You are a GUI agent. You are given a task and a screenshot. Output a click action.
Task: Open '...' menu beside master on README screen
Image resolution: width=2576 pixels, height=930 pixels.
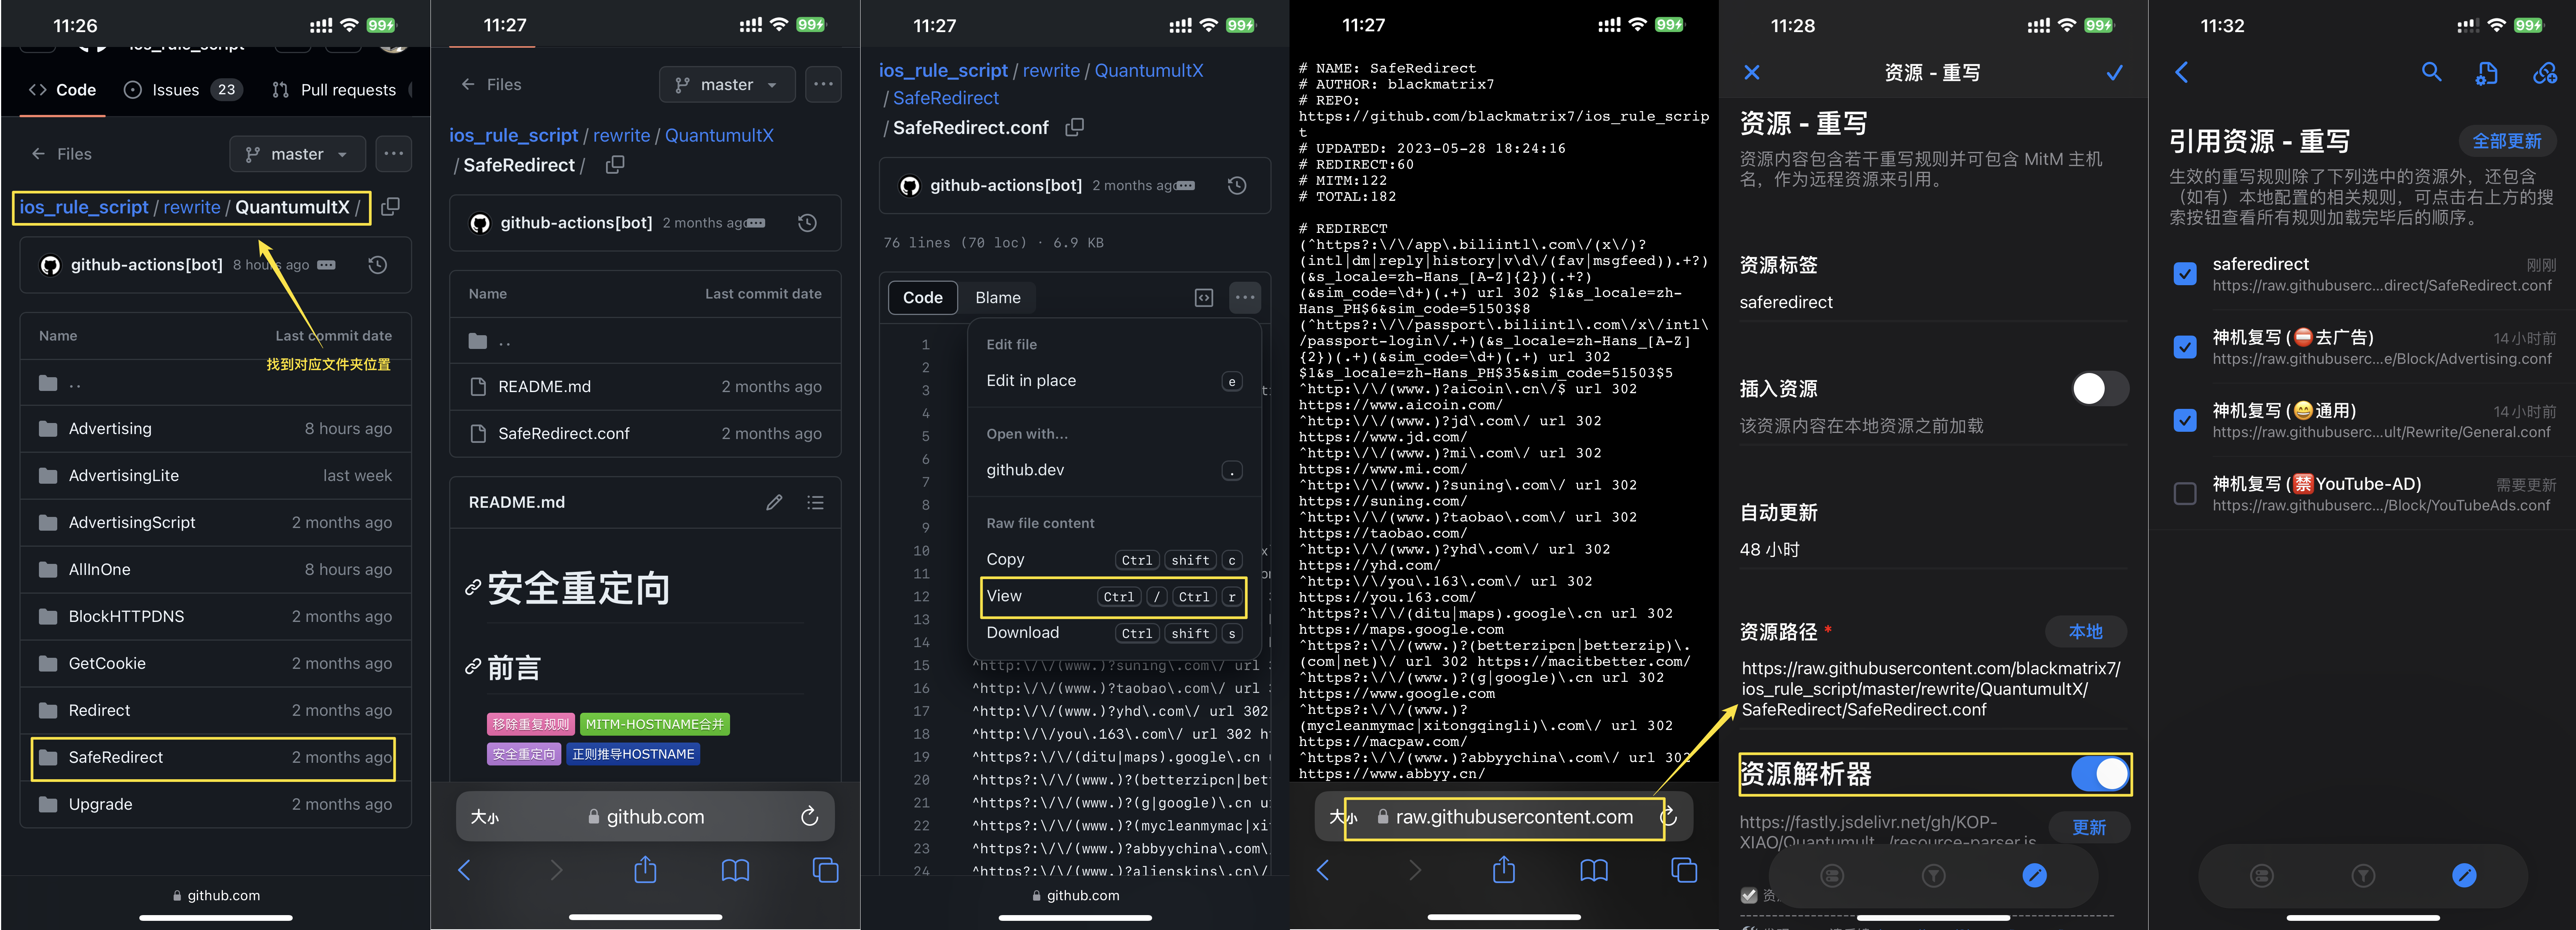(823, 85)
